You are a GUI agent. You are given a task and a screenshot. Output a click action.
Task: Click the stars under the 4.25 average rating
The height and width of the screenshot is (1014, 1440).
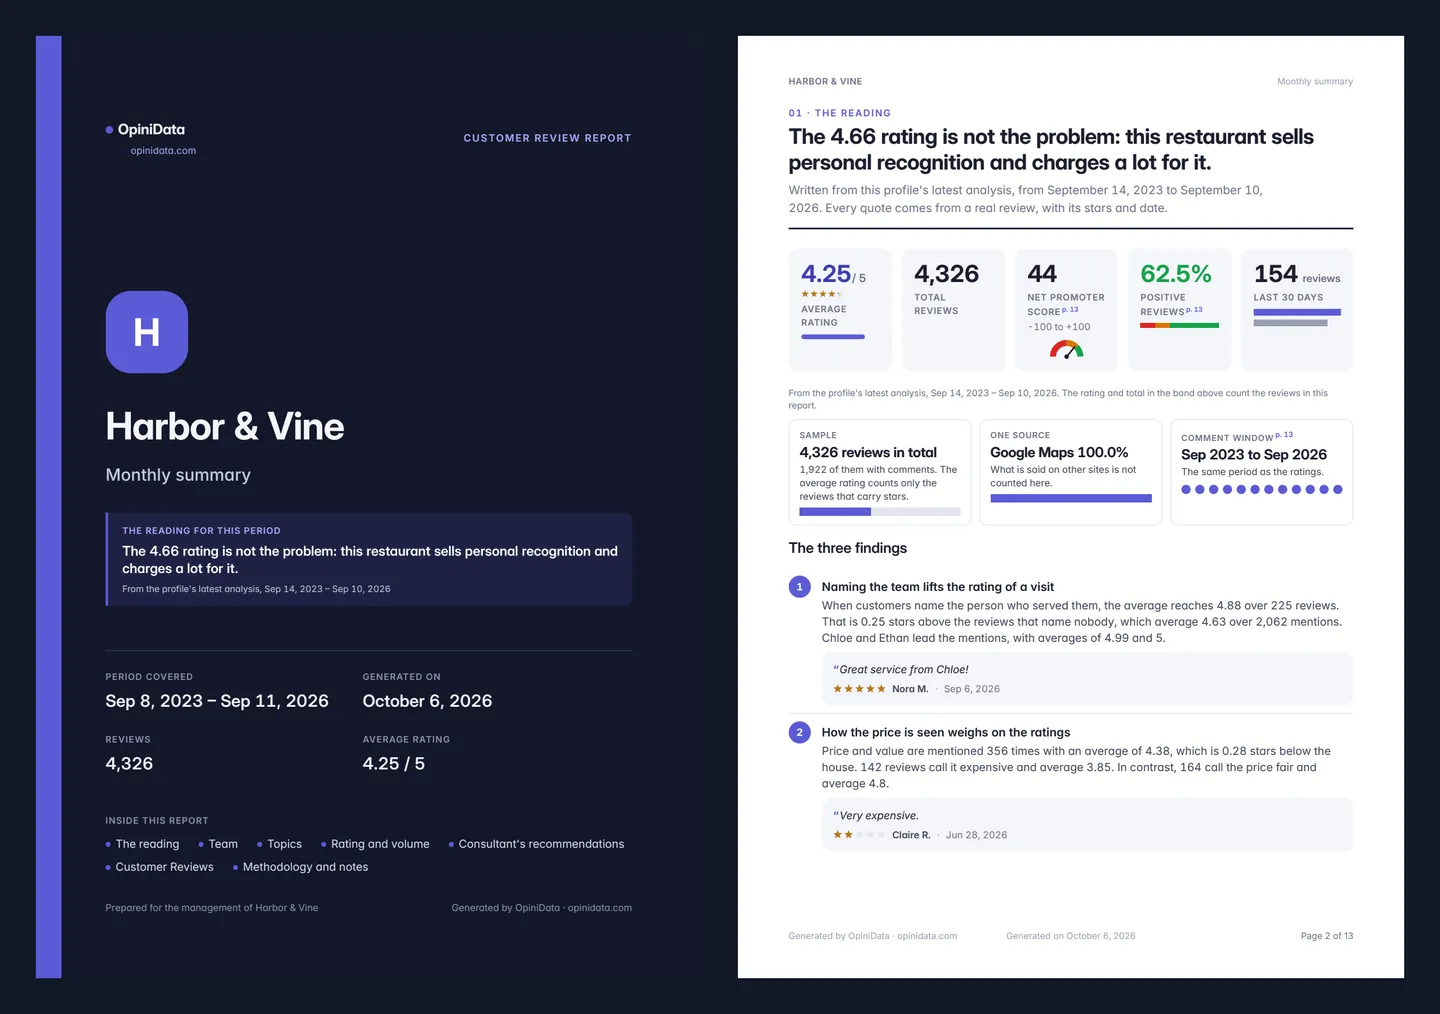point(821,294)
